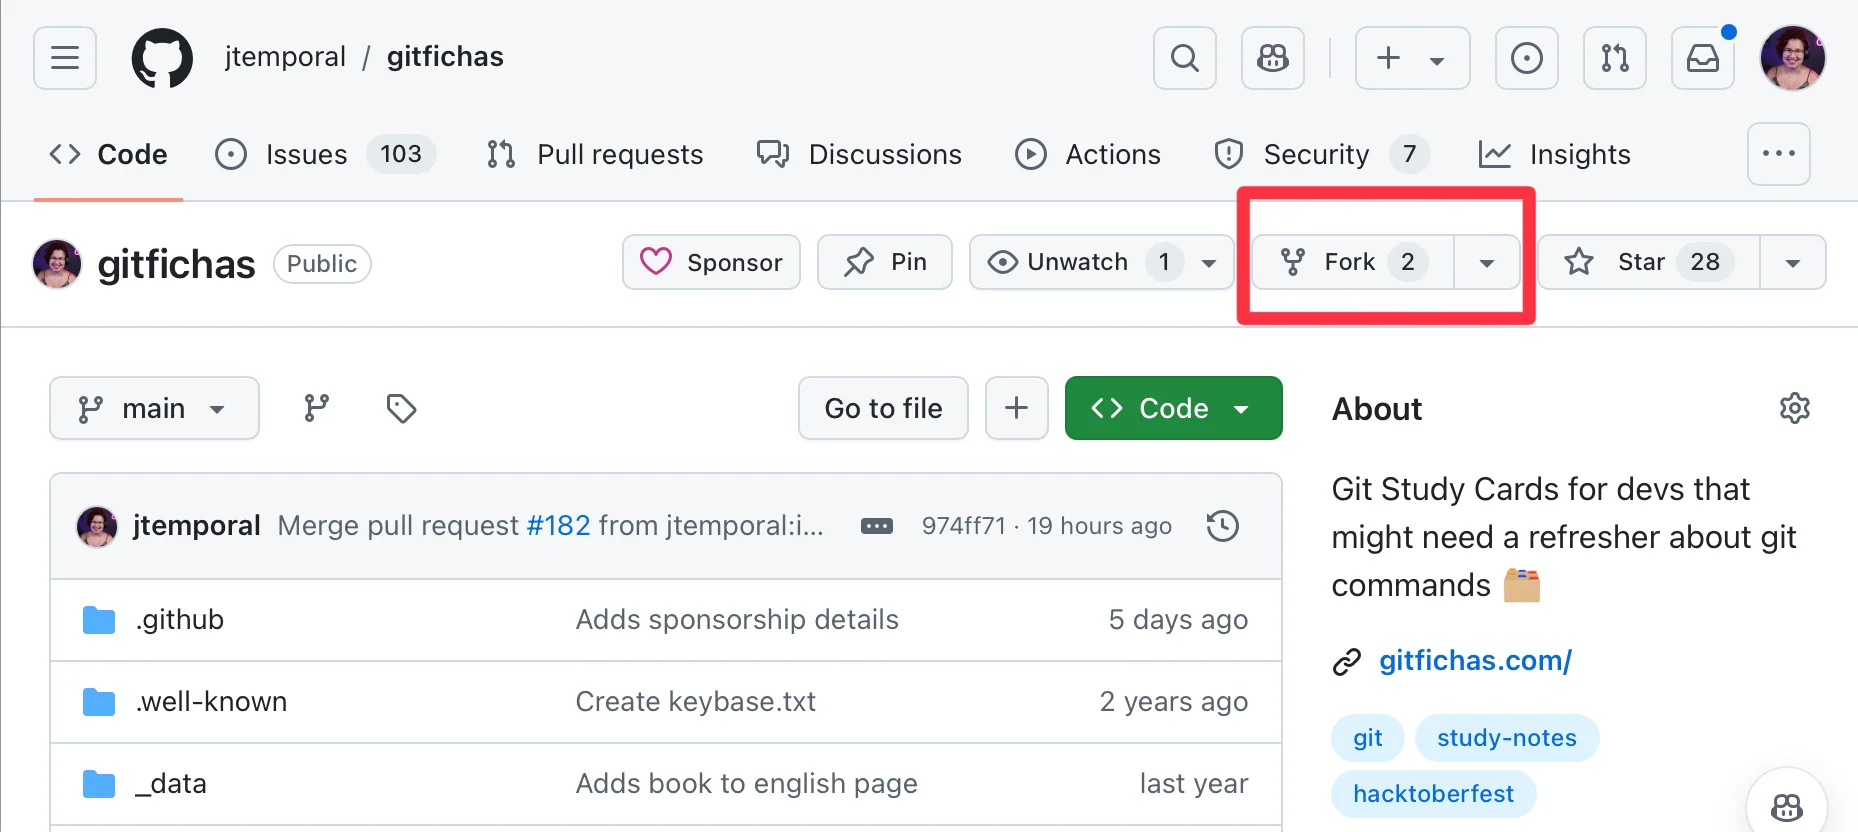Edit About settings gear icon
The image size is (1858, 832).
1794,408
